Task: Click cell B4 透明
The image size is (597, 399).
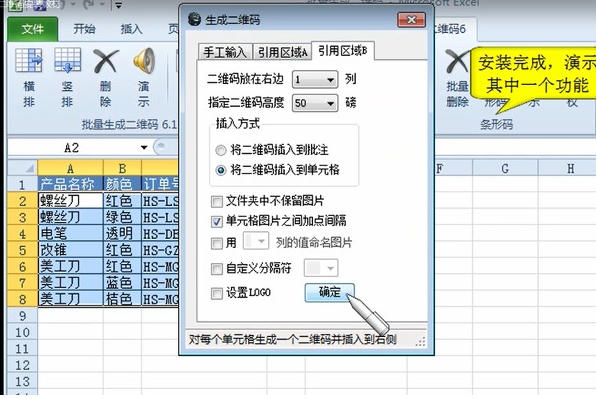Action: 122,233
